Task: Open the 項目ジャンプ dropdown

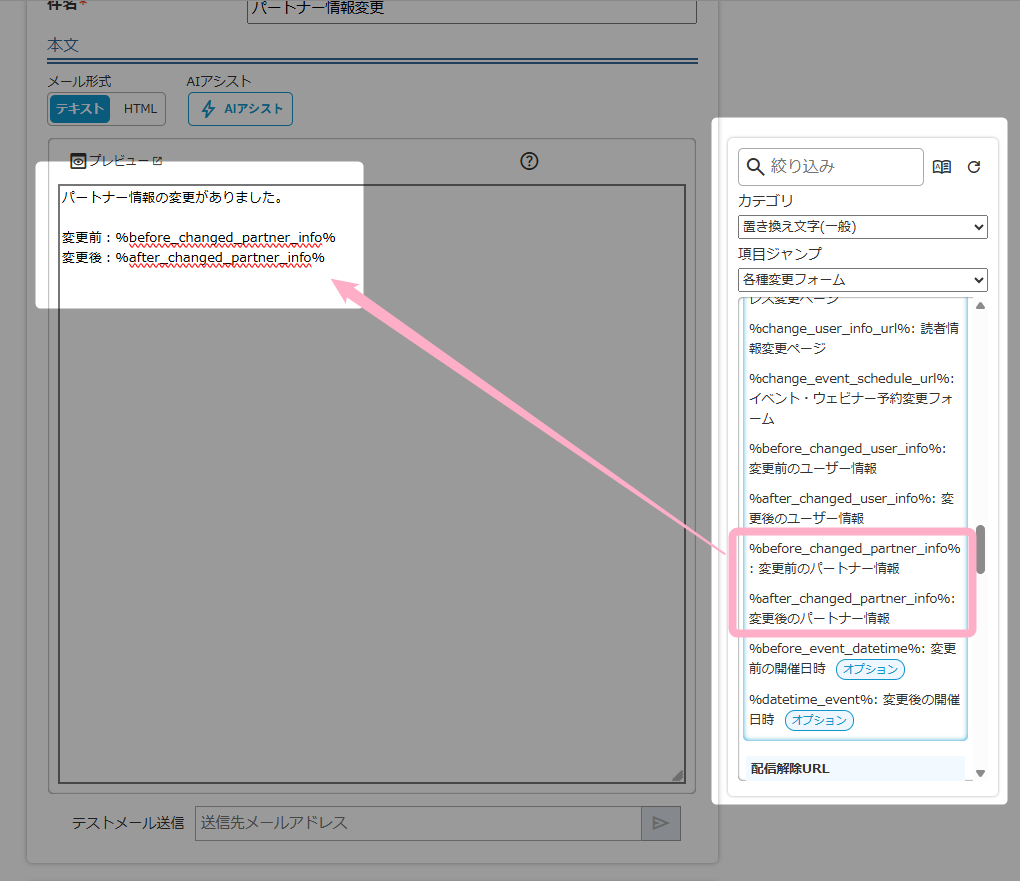Action: (x=862, y=280)
